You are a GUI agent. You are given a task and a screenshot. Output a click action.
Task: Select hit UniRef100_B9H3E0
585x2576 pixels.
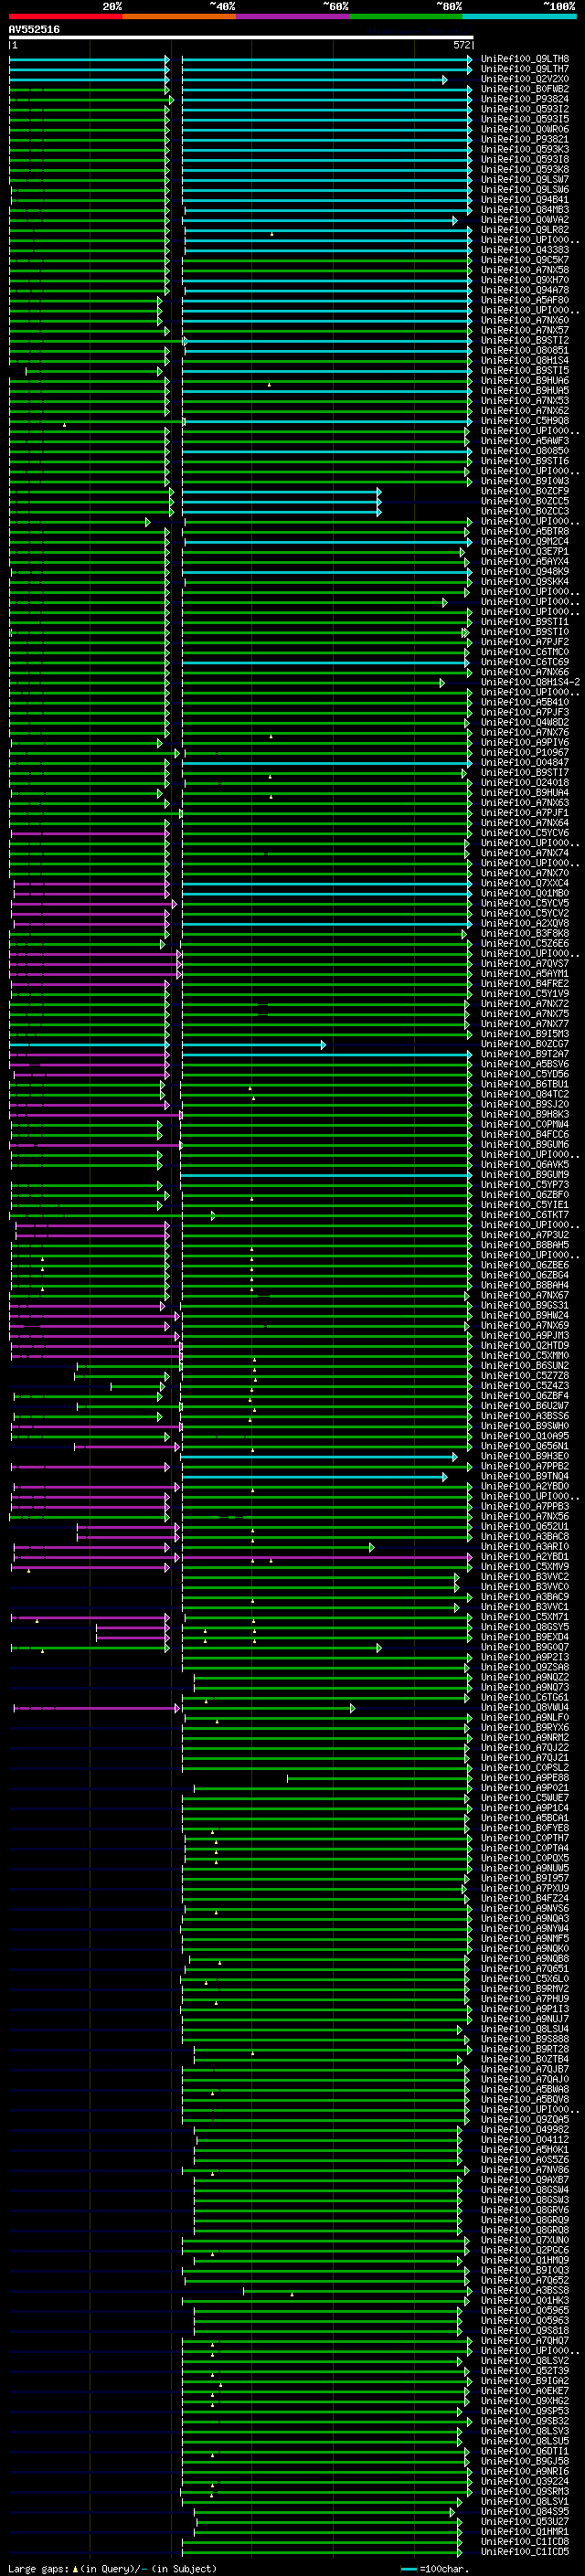coord(525,1456)
